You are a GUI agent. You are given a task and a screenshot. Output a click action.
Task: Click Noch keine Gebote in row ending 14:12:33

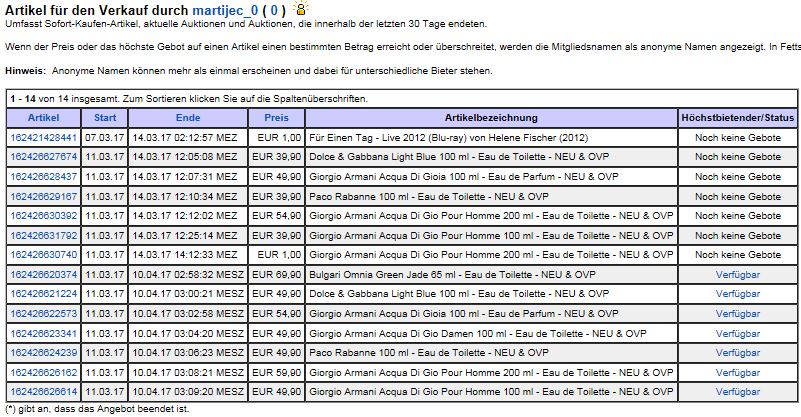pos(738,255)
